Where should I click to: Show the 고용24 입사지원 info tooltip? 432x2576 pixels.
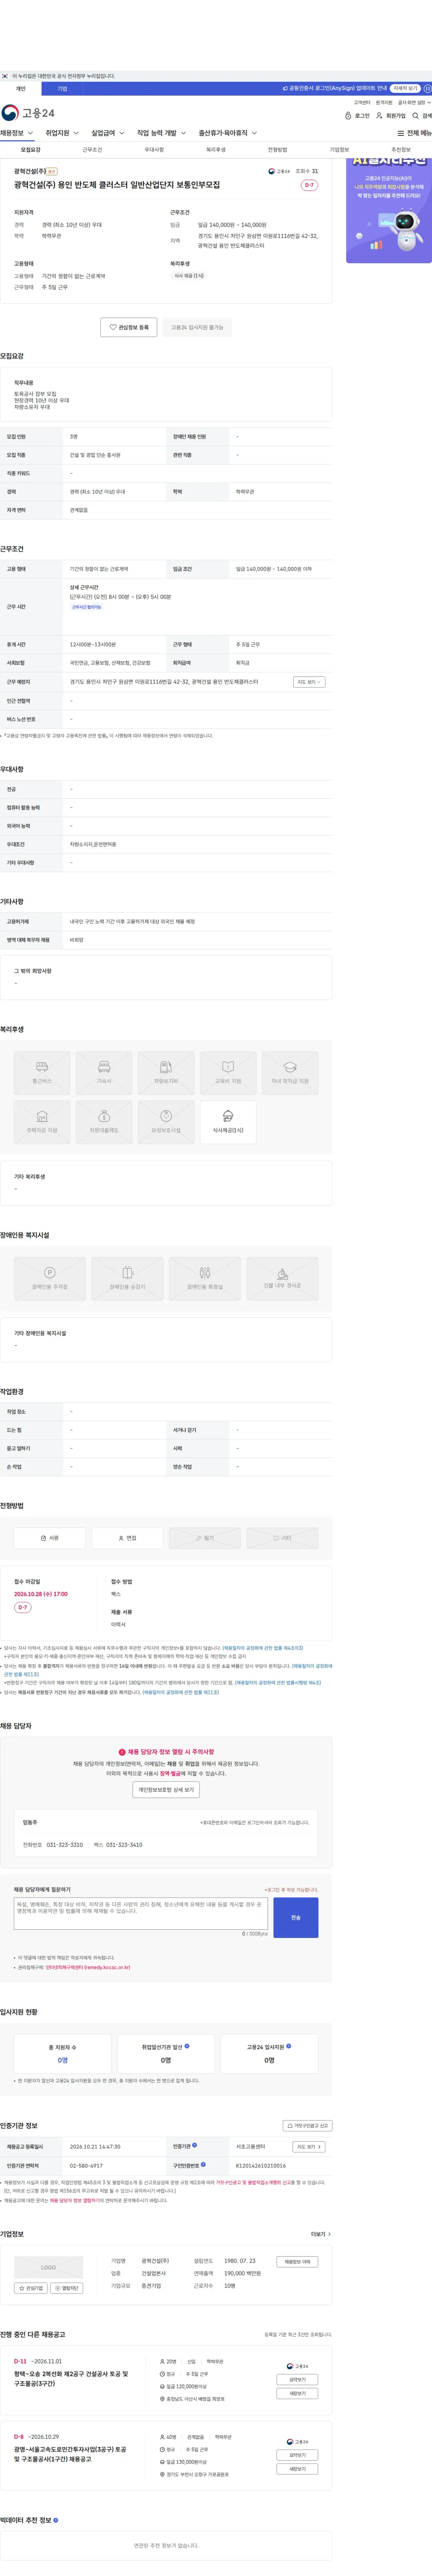pyautogui.click(x=289, y=2046)
